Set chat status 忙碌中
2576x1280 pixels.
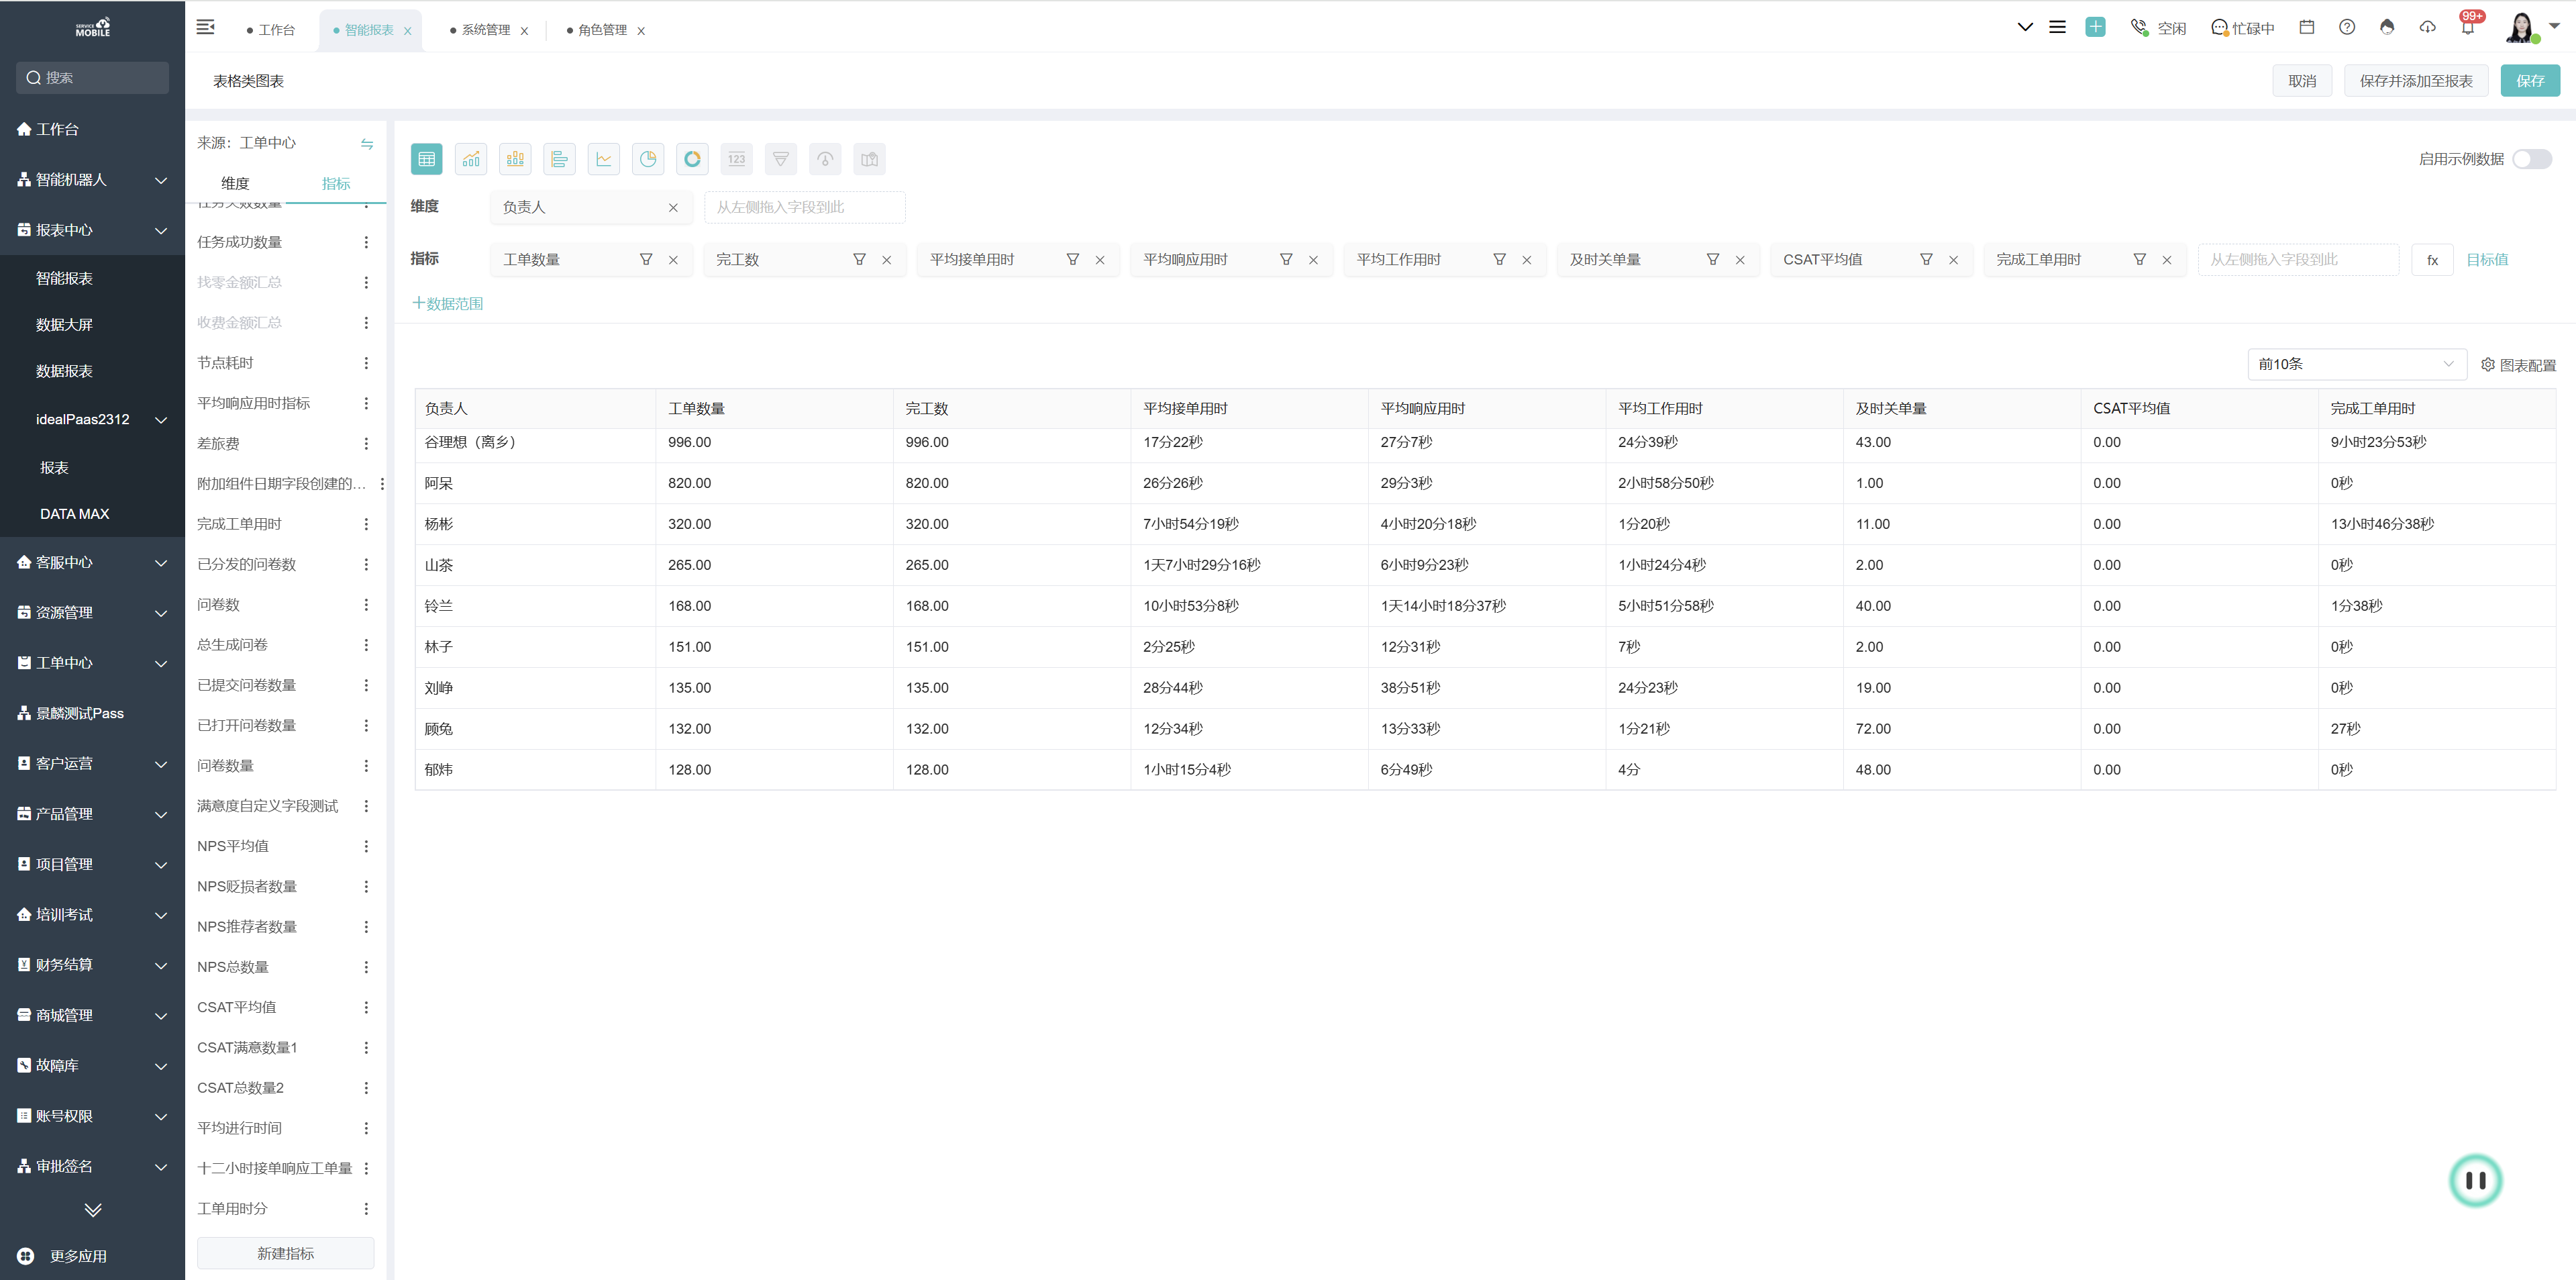point(2242,28)
